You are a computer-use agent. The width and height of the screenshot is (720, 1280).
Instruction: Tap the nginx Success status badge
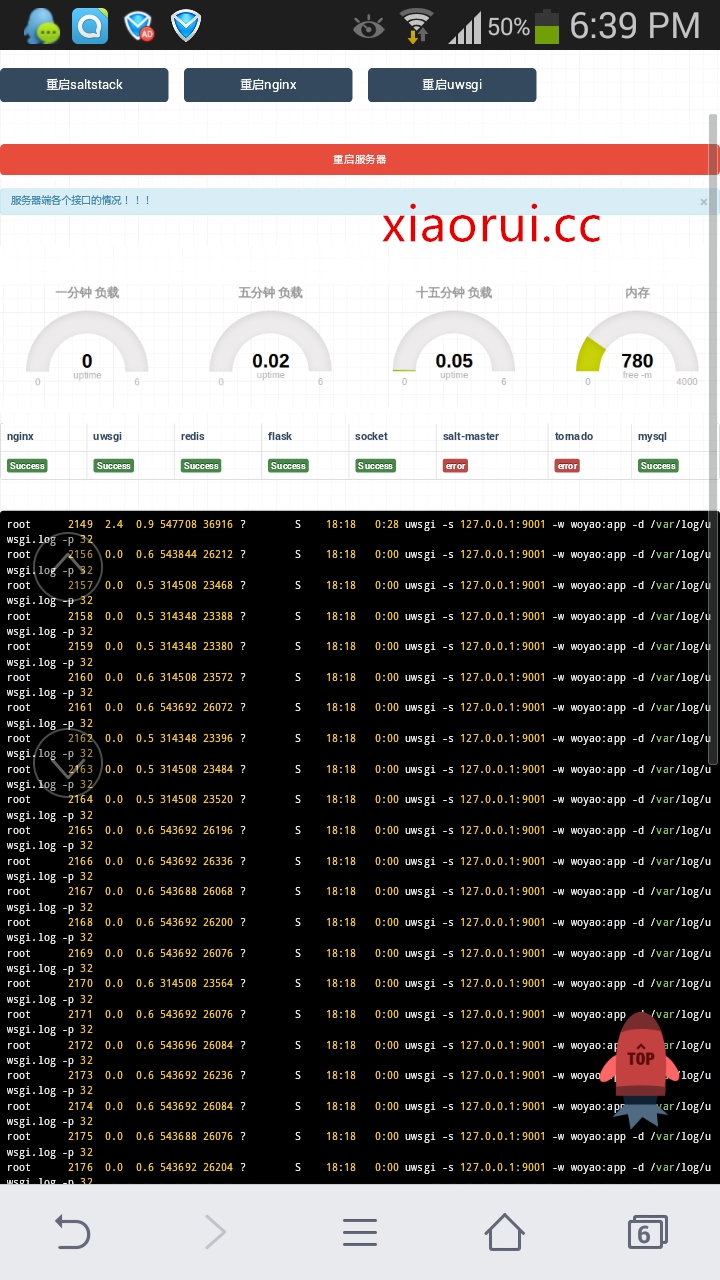coord(27,466)
